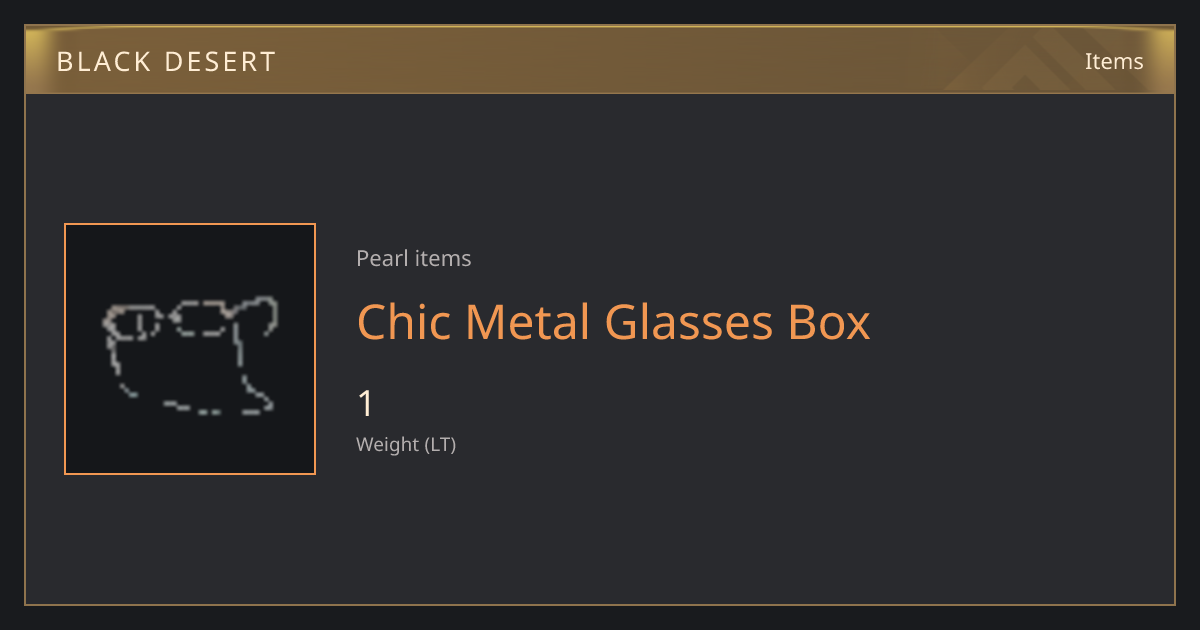Go to the Items section link

pyautogui.click(x=1114, y=61)
